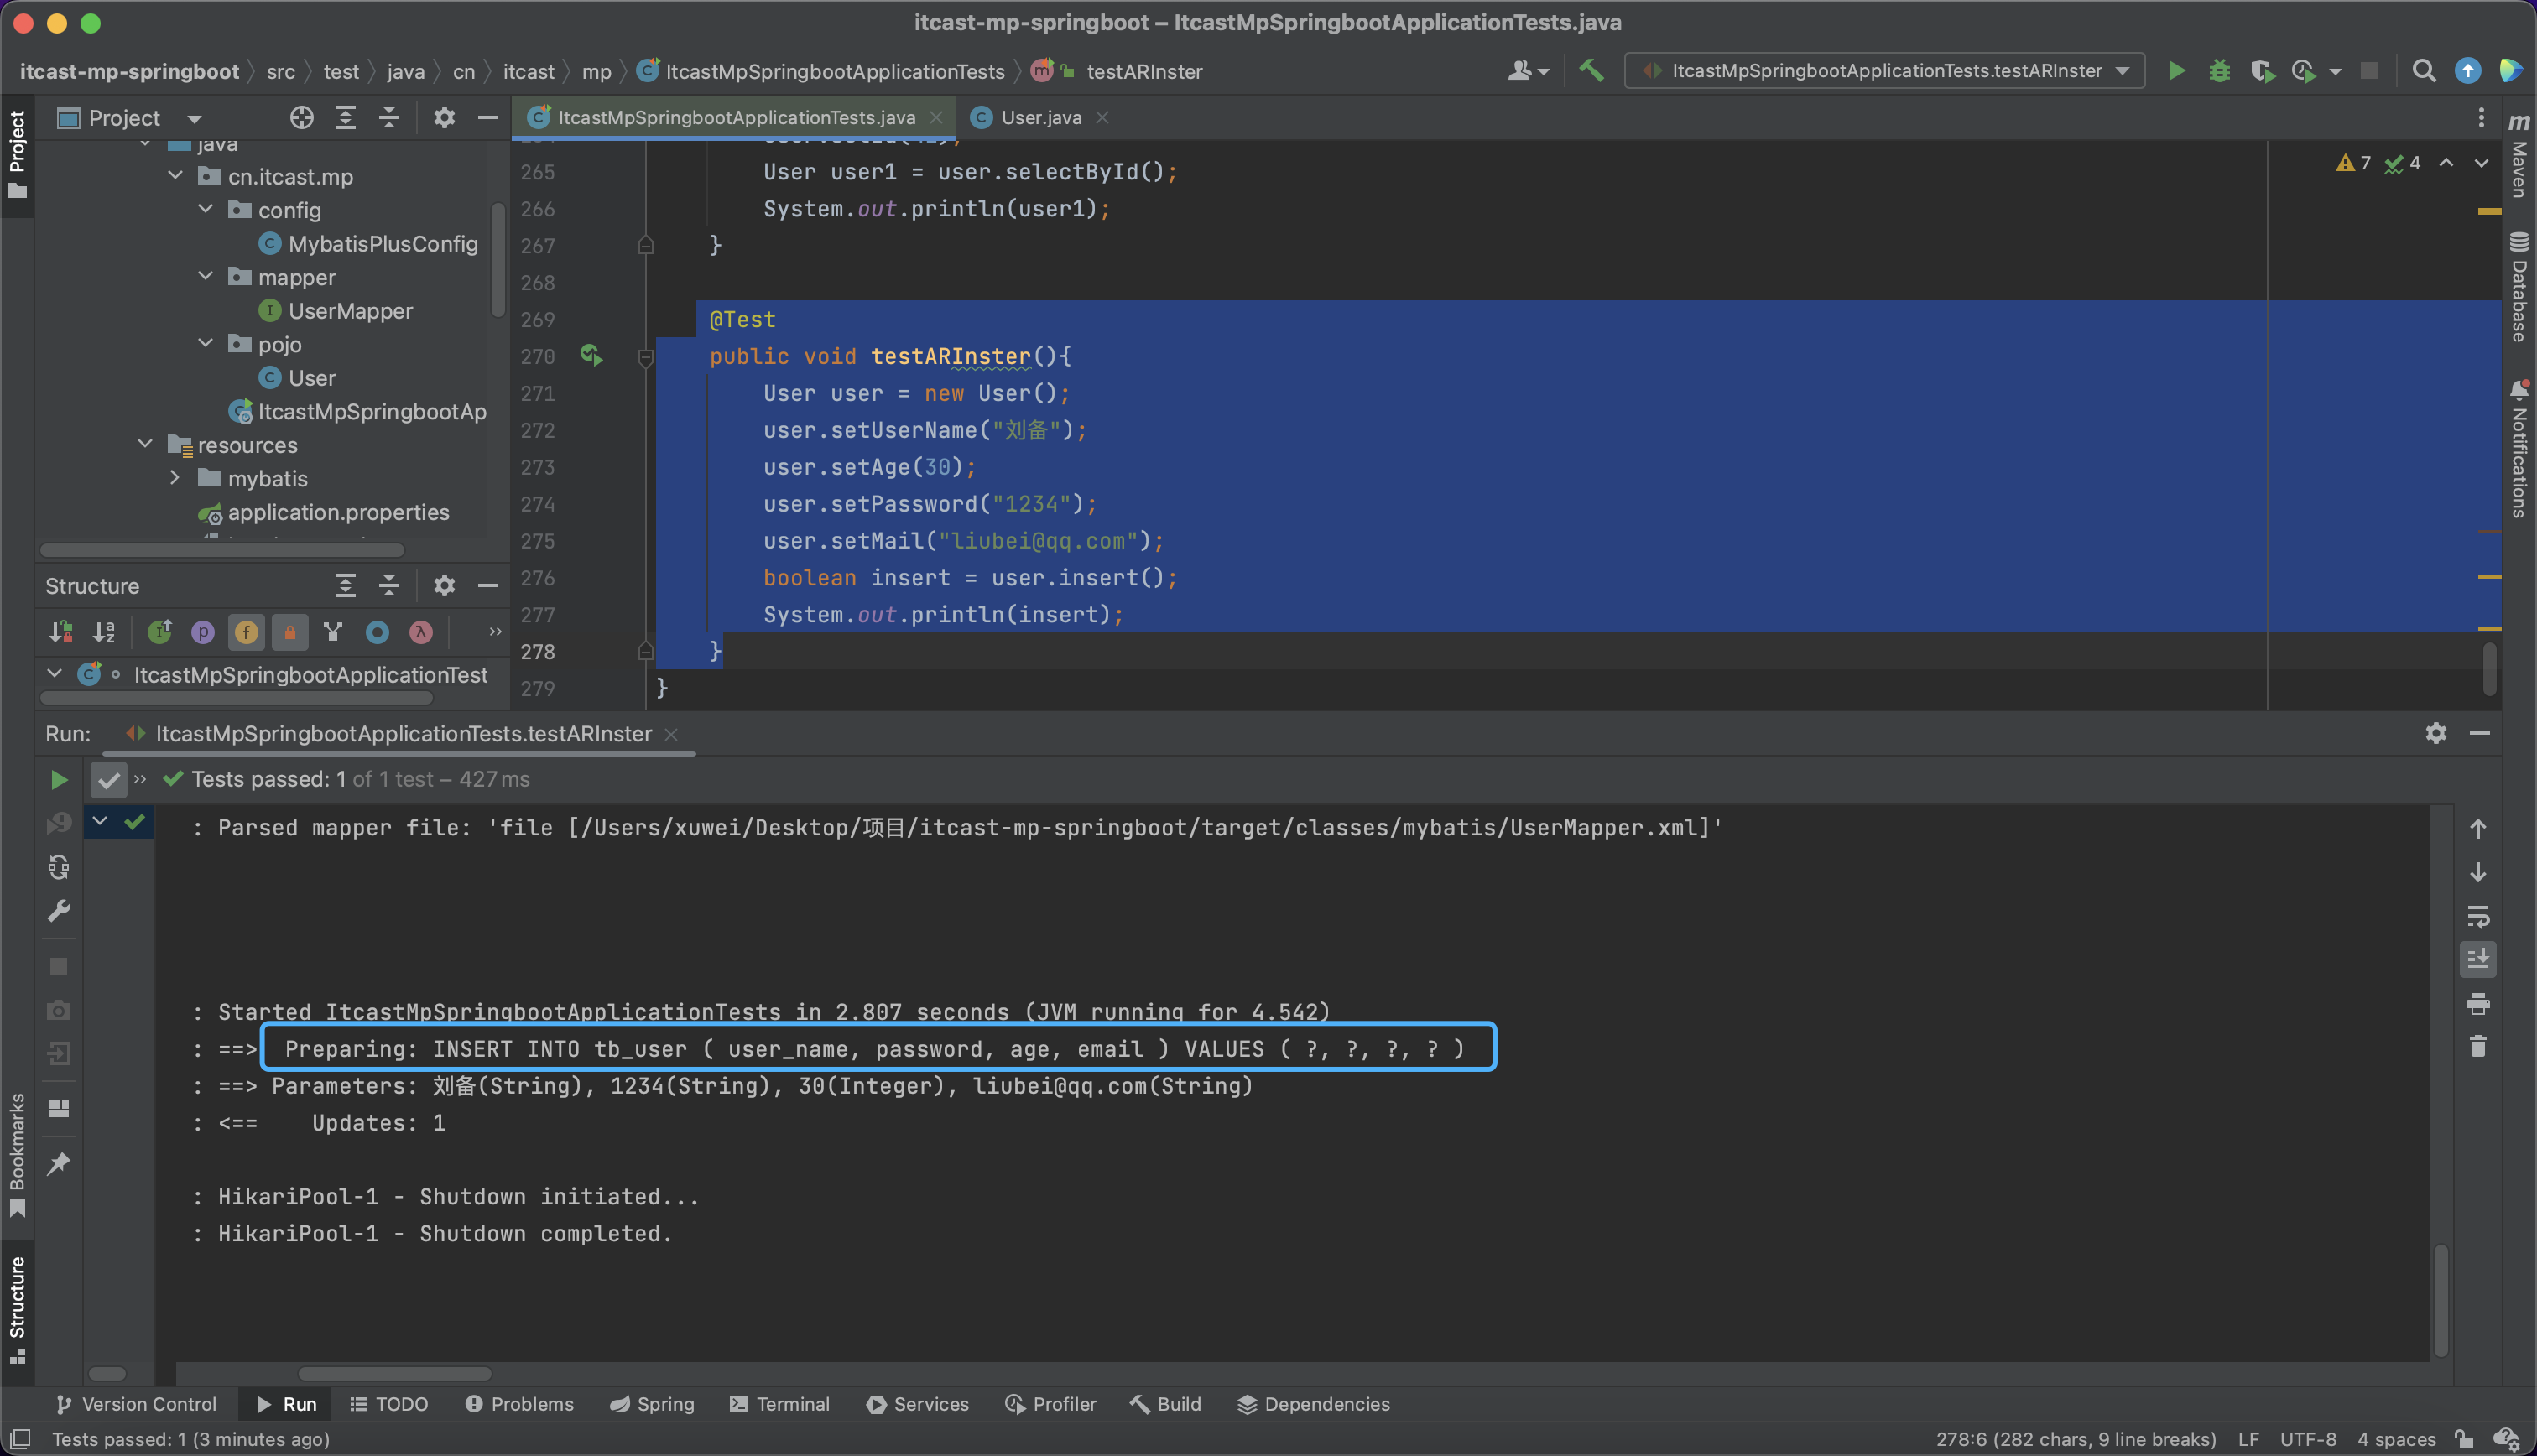Click run gutter icon beside testARInster method
The image size is (2537, 1456).
coord(591,356)
